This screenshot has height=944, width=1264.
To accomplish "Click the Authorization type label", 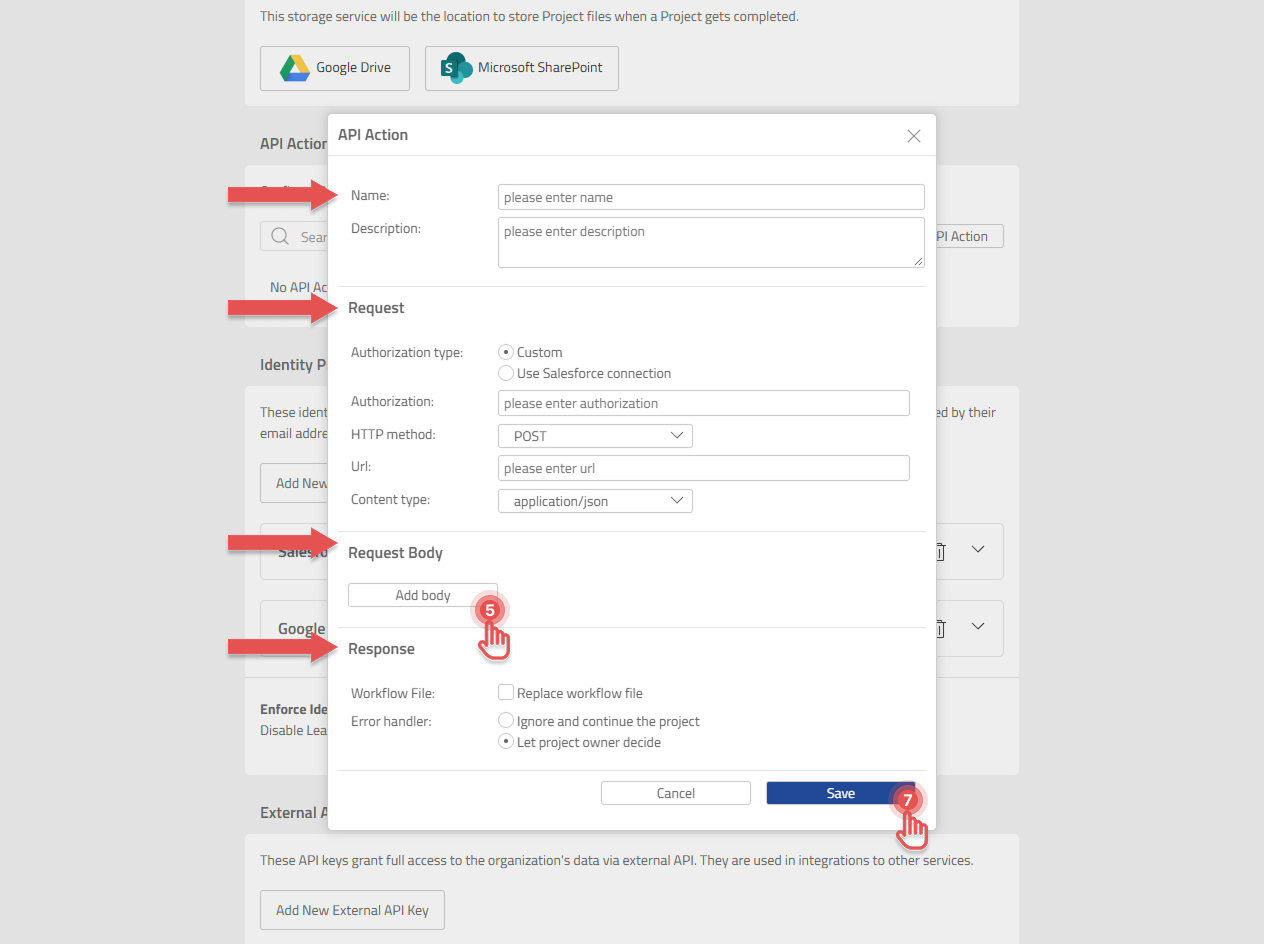I will click(x=407, y=352).
